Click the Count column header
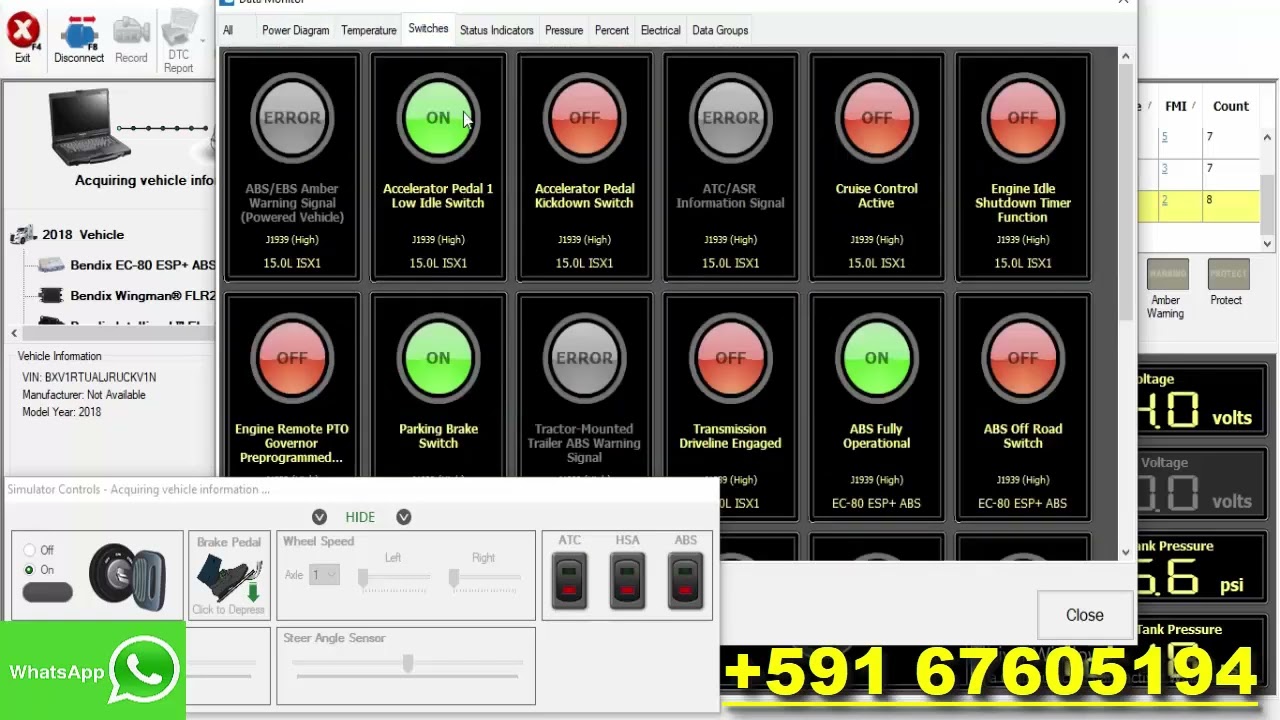Image resolution: width=1280 pixels, height=720 pixels. pos(1230,106)
